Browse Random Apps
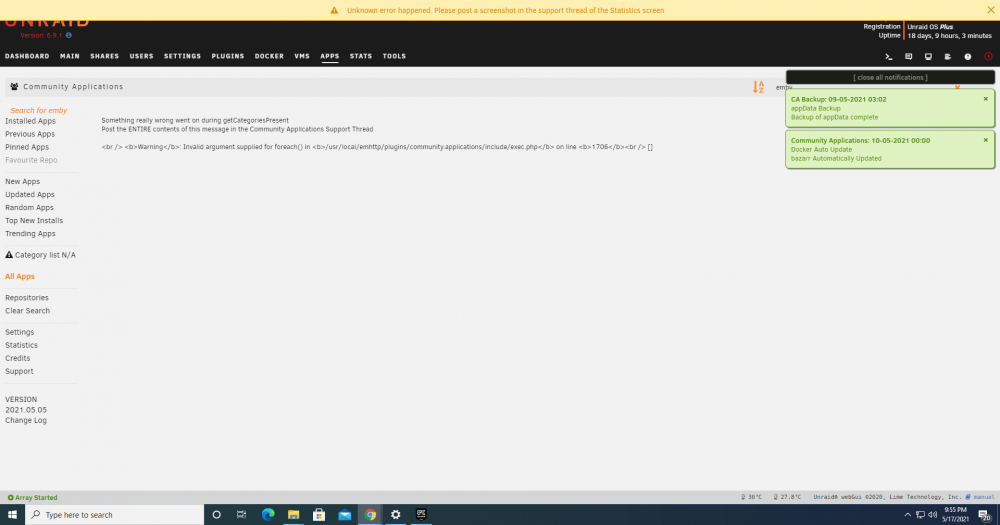 tap(29, 207)
